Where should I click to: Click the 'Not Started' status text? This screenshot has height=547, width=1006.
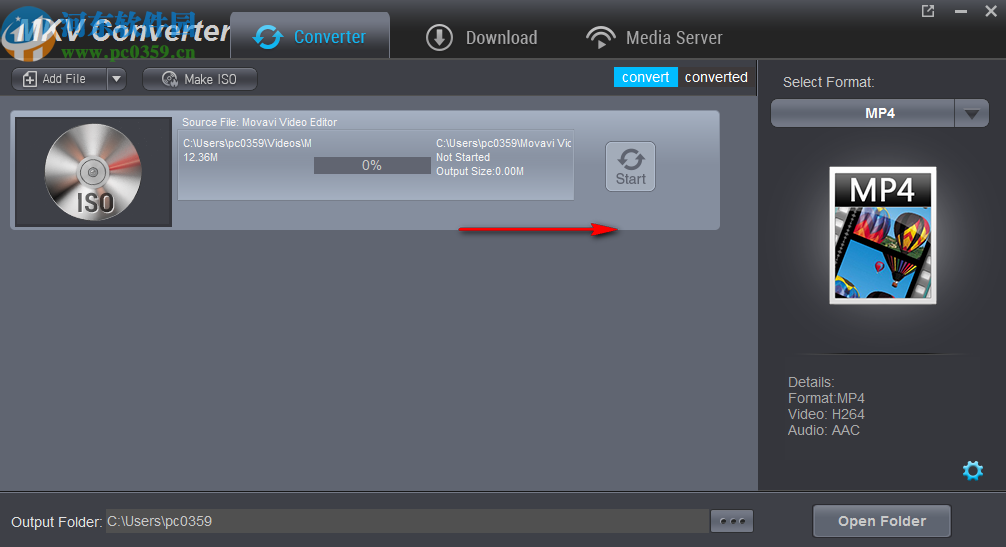coord(463,157)
